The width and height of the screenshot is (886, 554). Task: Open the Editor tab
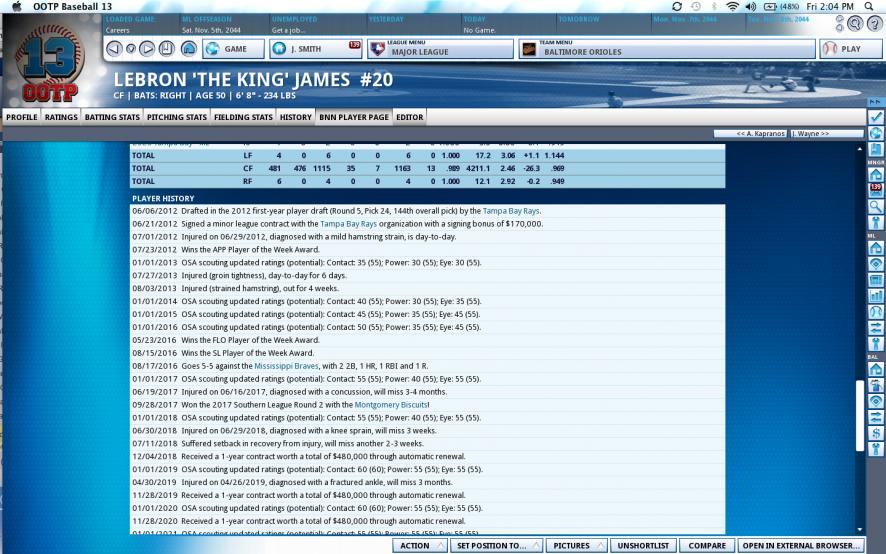point(410,117)
